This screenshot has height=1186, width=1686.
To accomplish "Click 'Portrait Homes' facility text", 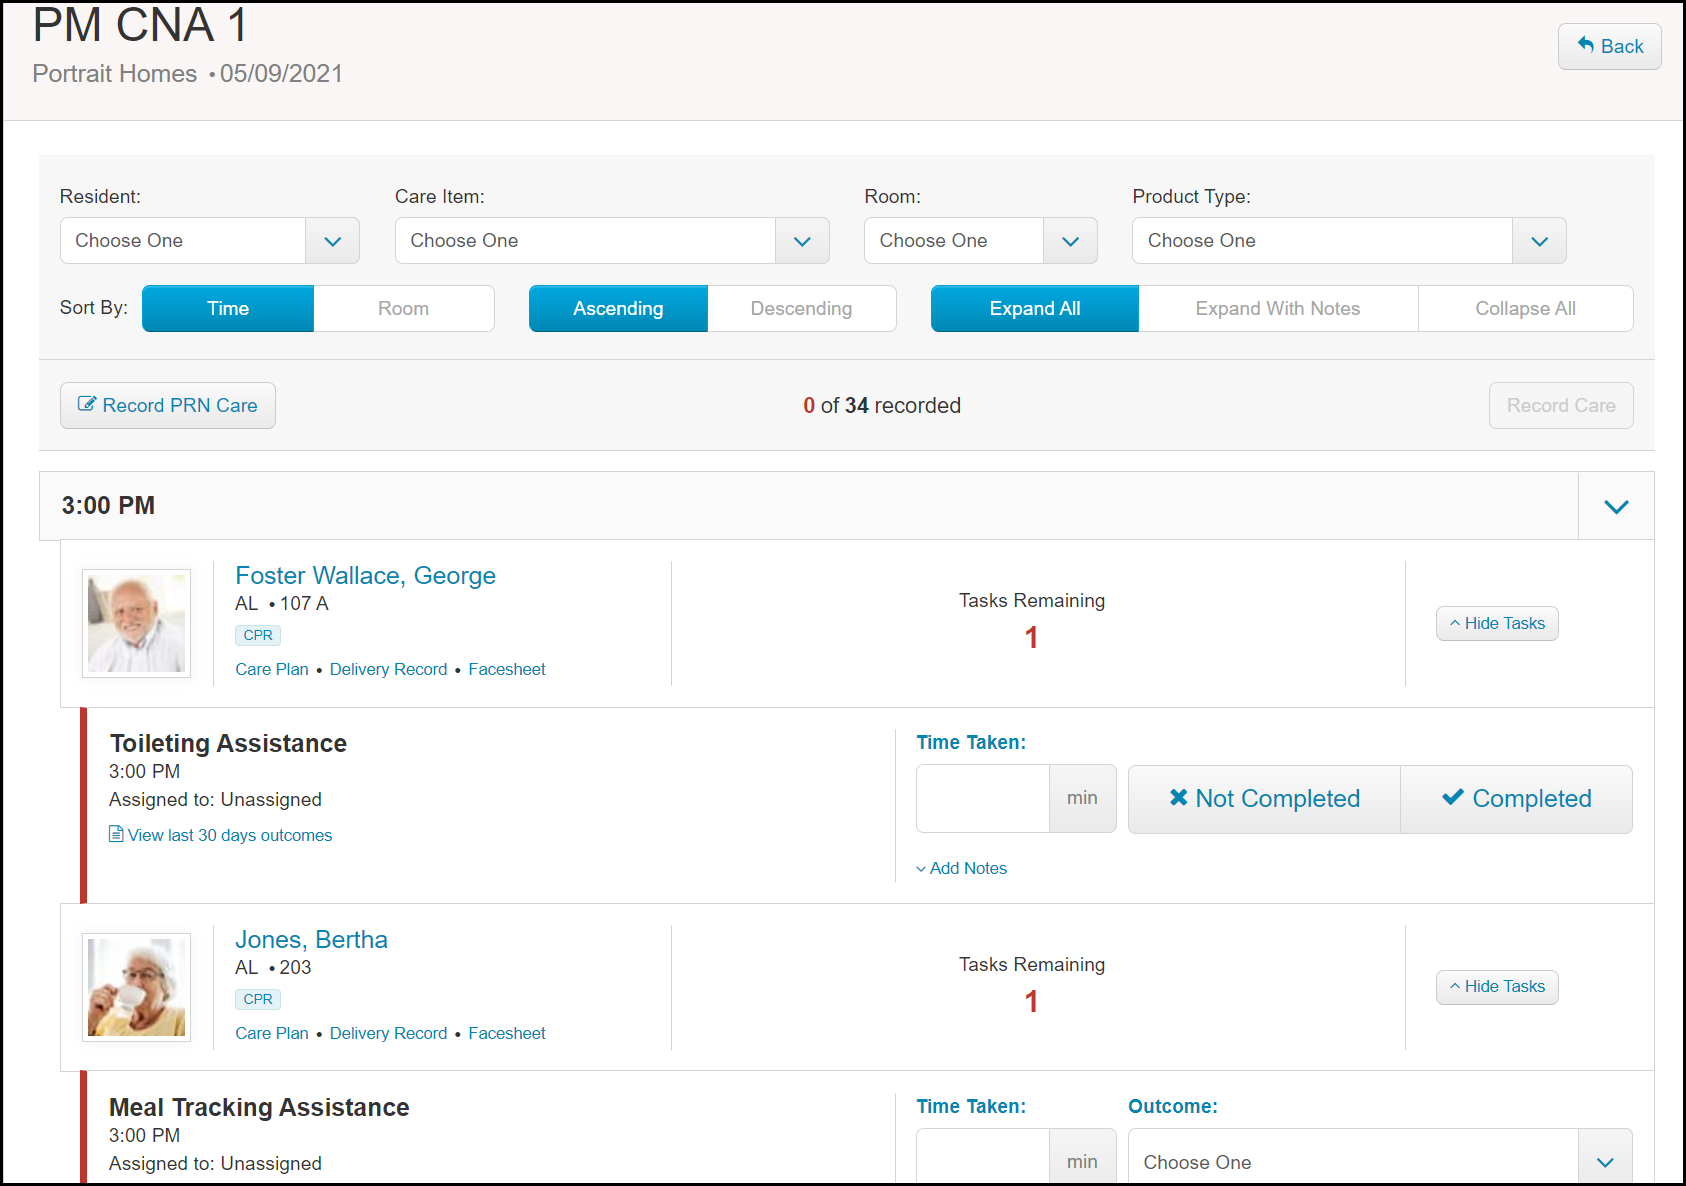I will [x=115, y=73].
